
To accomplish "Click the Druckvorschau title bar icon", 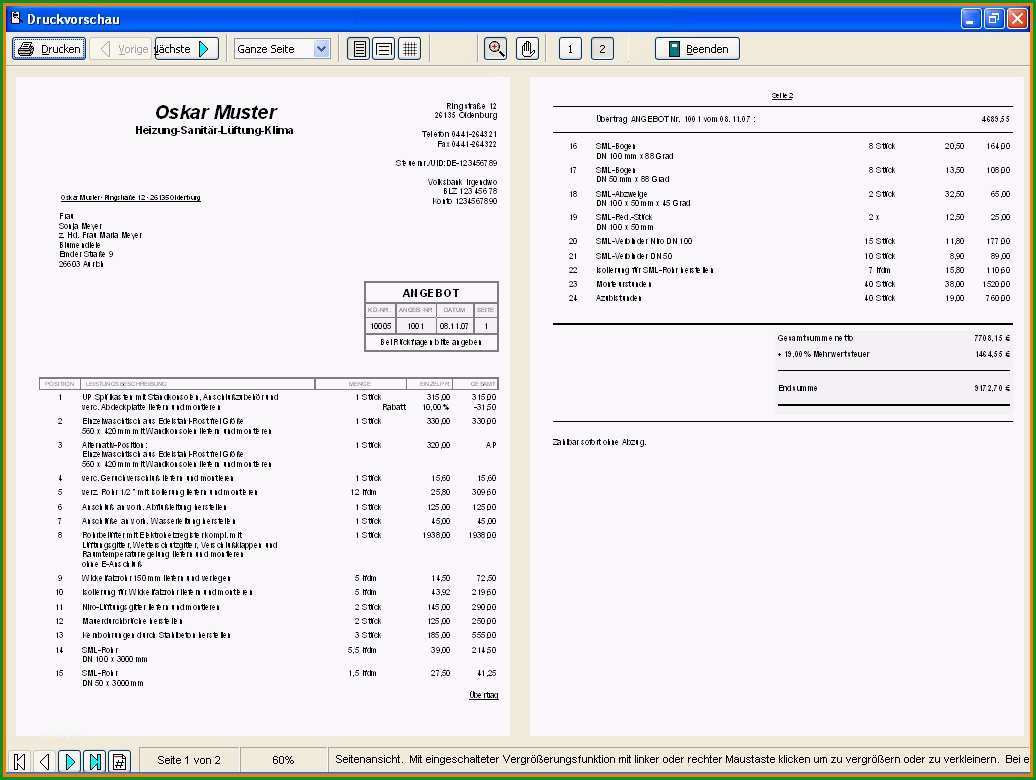I will [16, 18].
